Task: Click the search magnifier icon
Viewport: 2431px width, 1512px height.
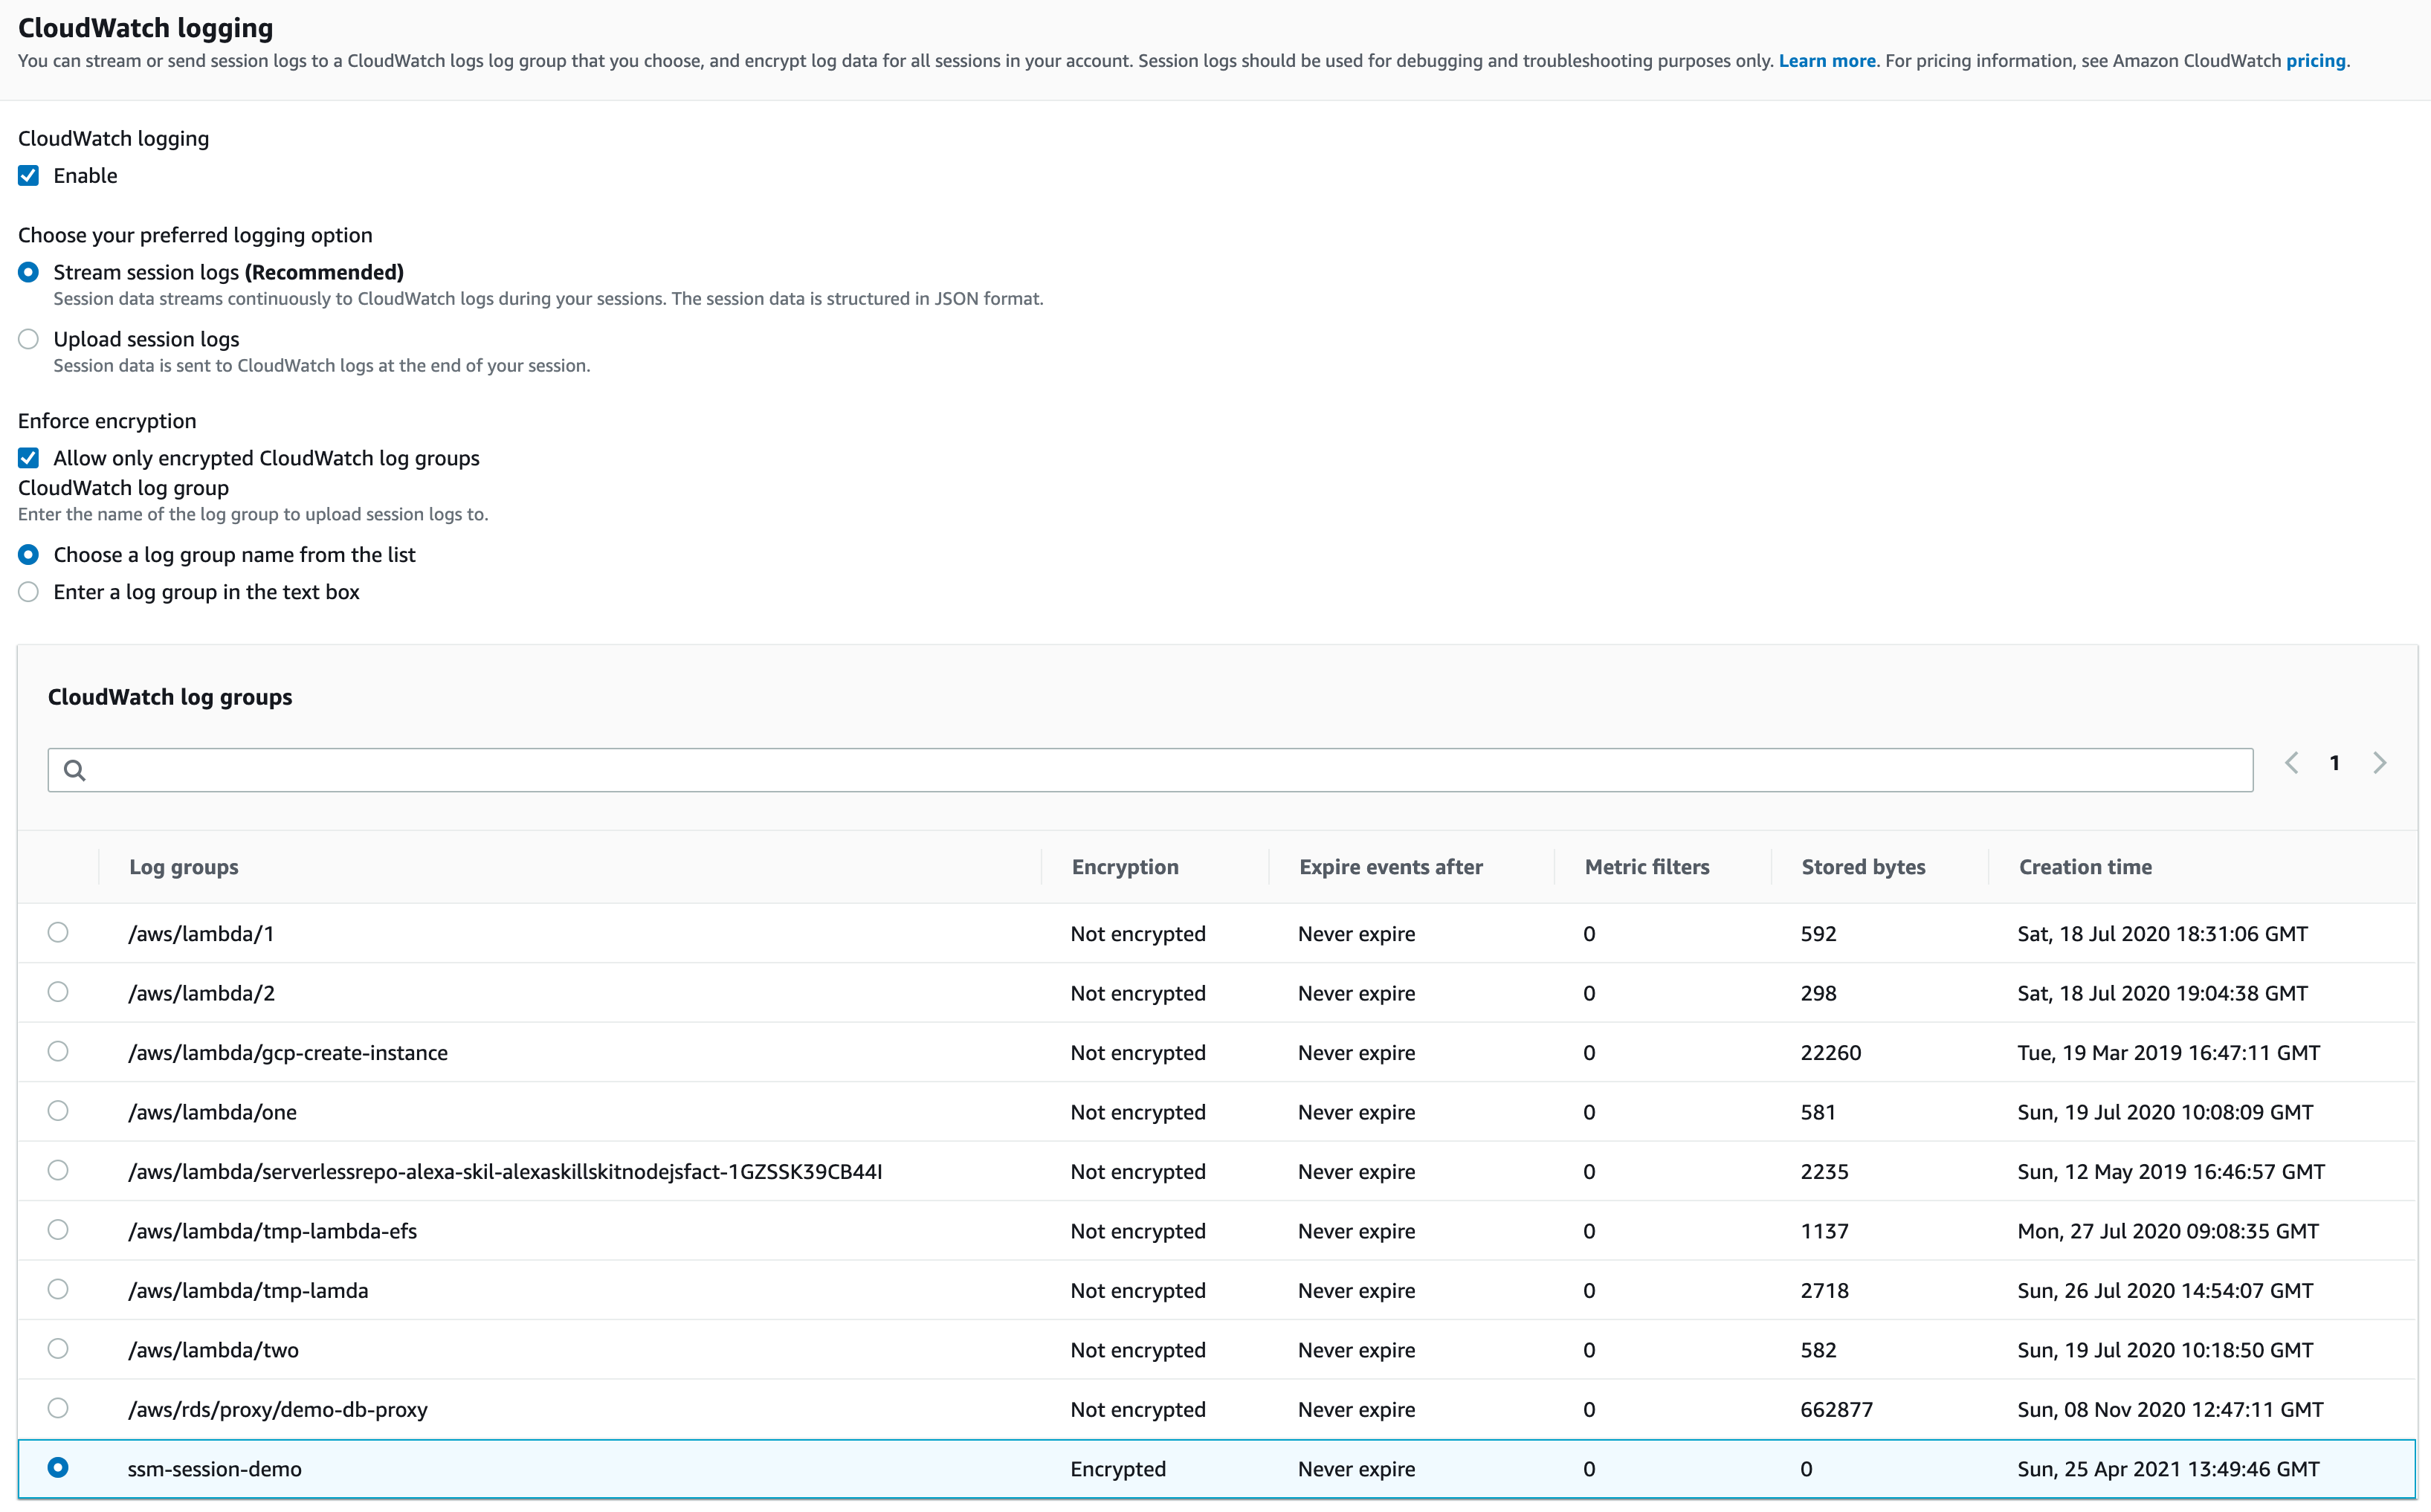Action: [x=75, y=770]
